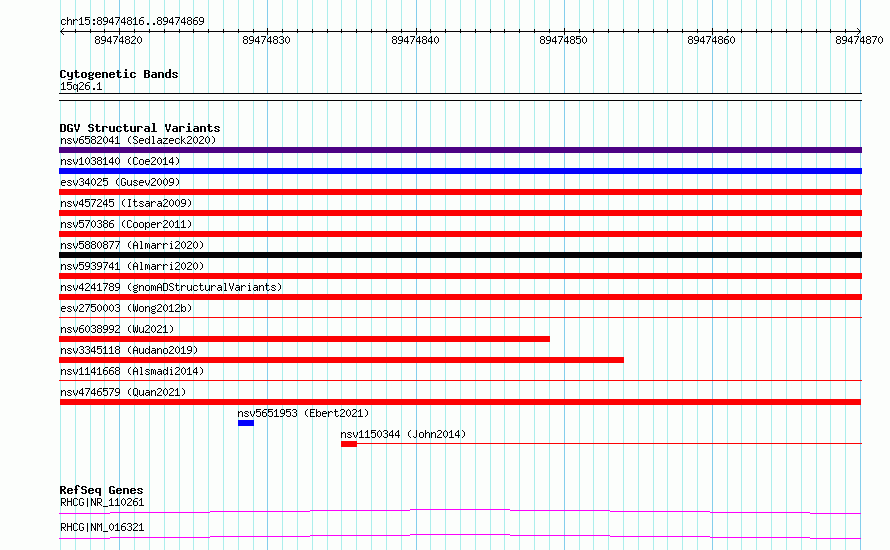Open the nsv3345118 (Audano2019) label
The height and width of the screenshot is (550, 890).
pos(129,350)
